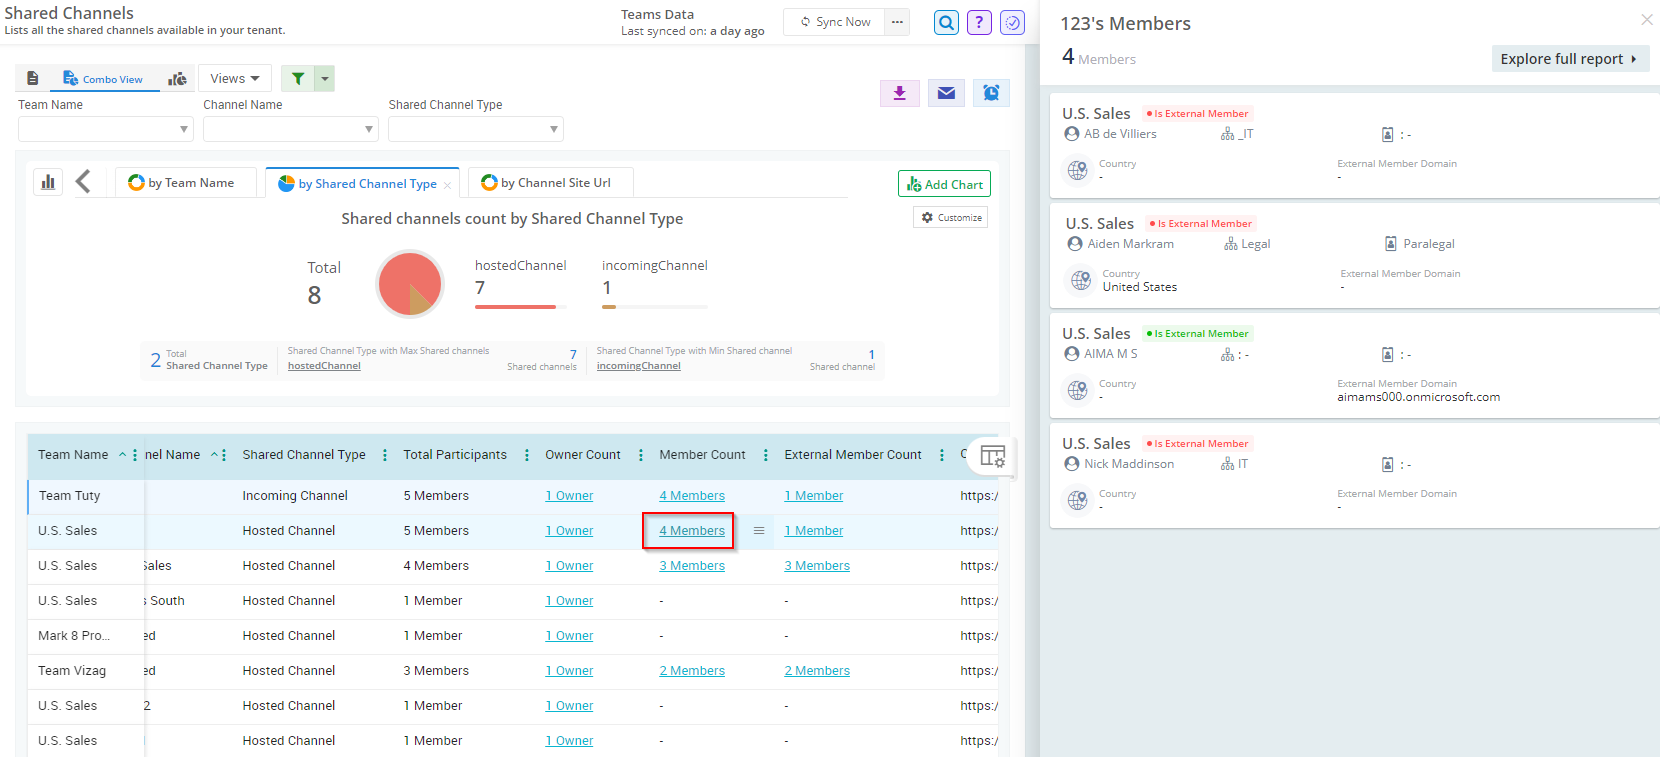Open 4 Members link in Team Tuty row

click(x=692, y=496)
